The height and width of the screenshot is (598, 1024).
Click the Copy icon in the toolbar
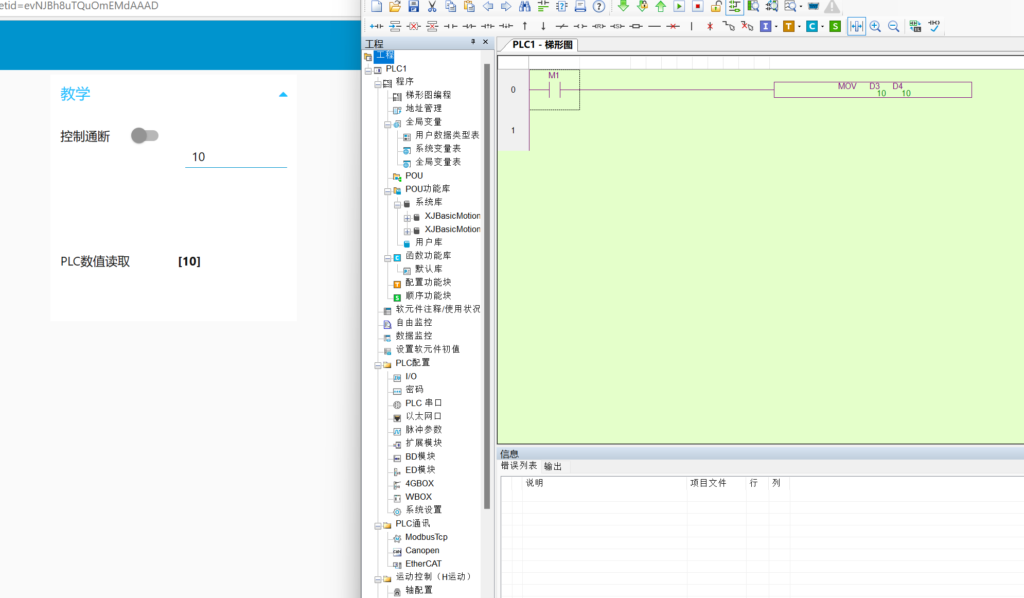[x=451, y=6]
